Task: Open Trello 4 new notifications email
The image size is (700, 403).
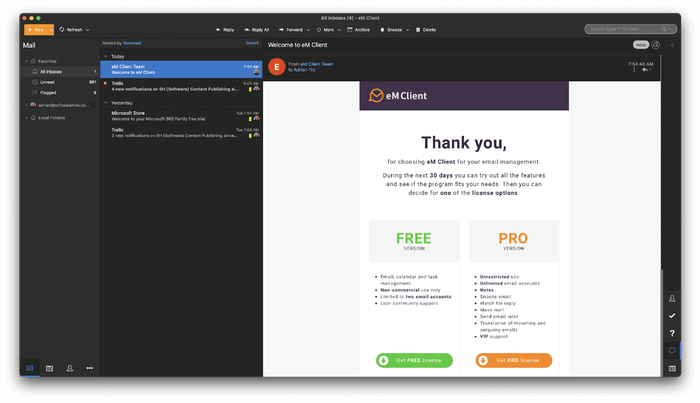Action: [x=181, y=86]
